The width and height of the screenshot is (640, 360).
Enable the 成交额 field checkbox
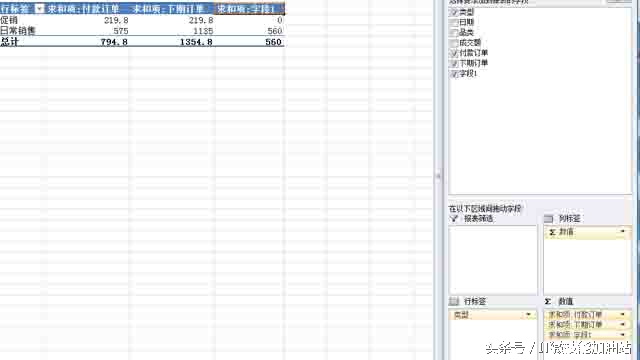(453, 43)
